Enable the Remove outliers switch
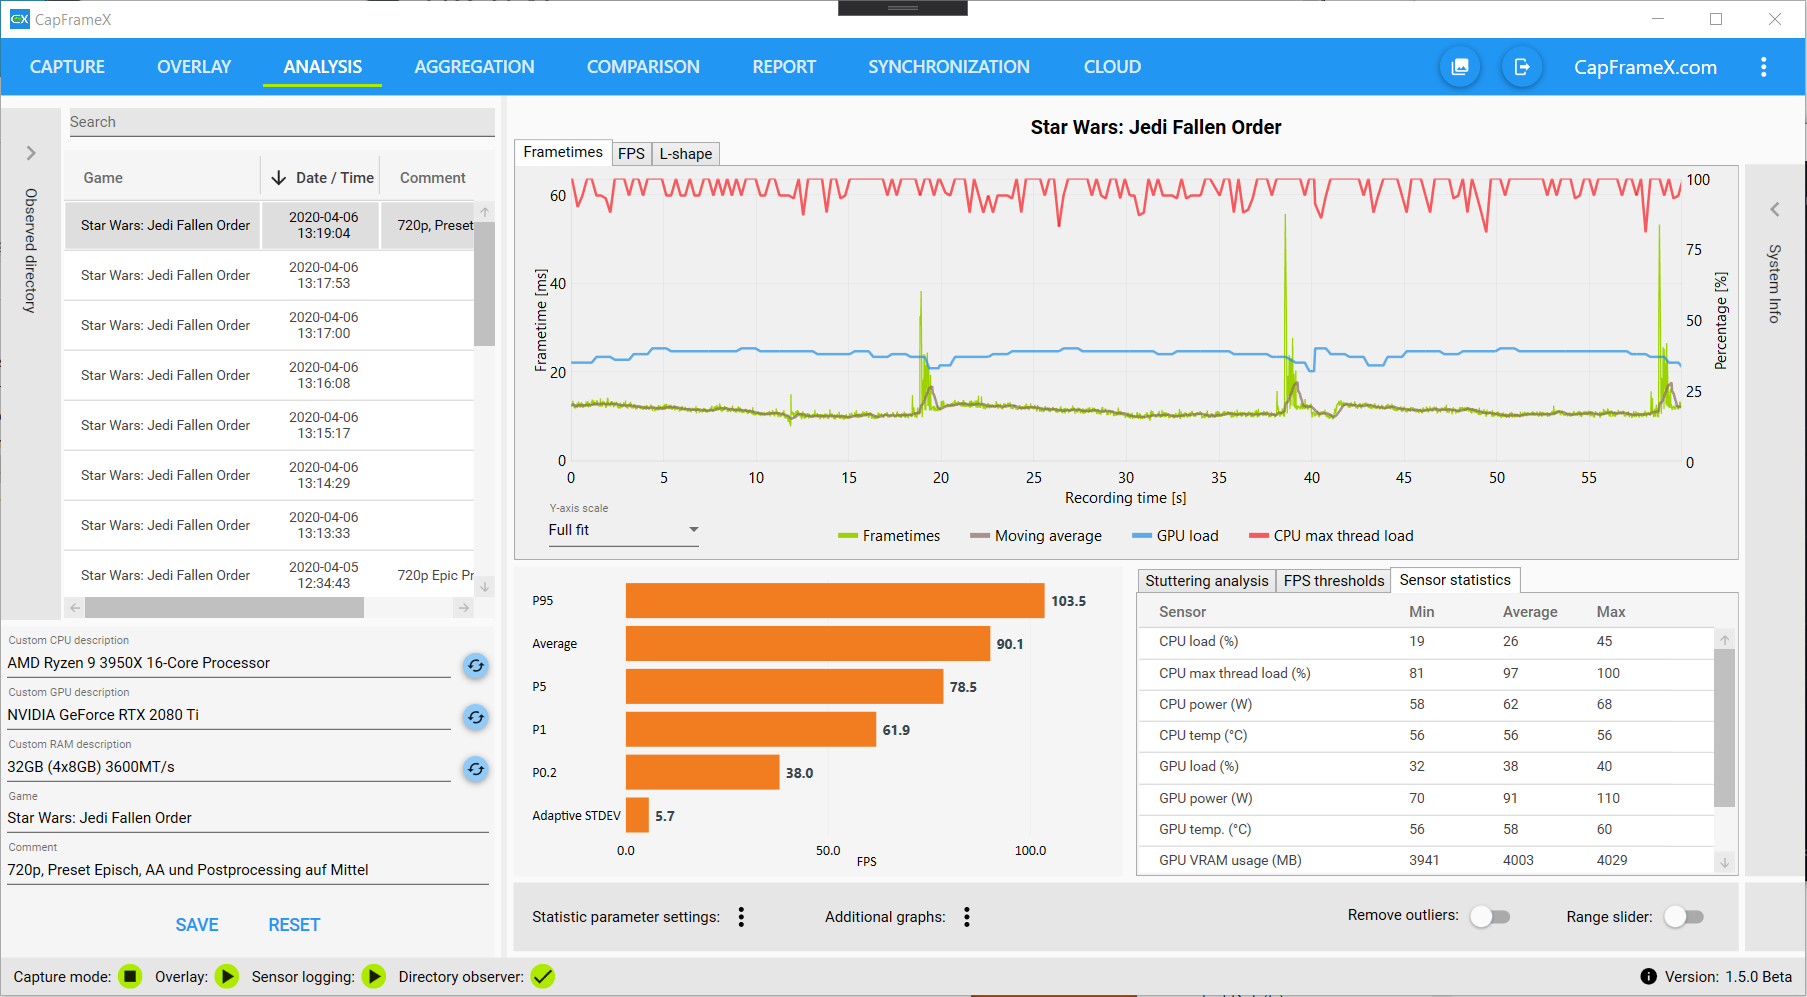Image resolution: width=1807 pixels, height=997 pixels. (1489, 917)
